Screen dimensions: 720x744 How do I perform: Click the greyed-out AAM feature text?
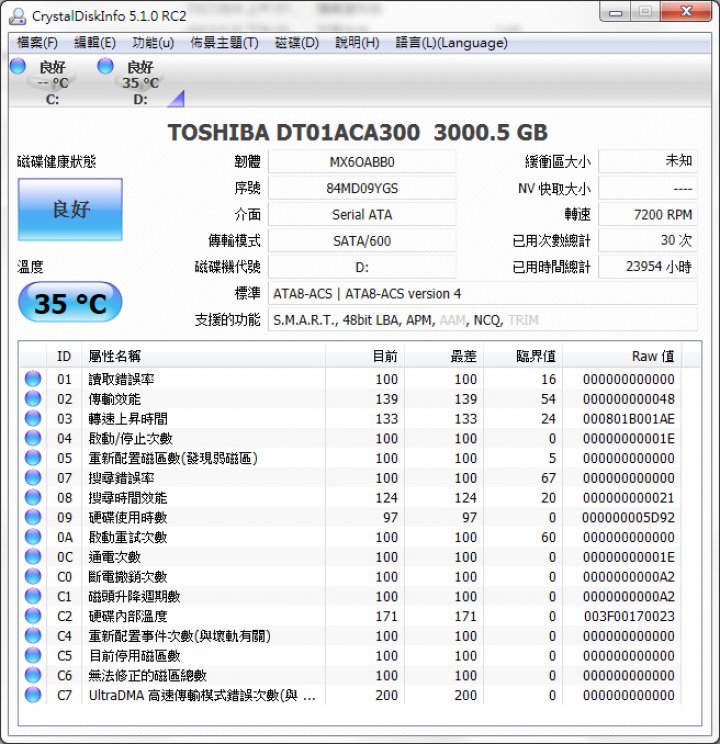click(x=452, y=320)
